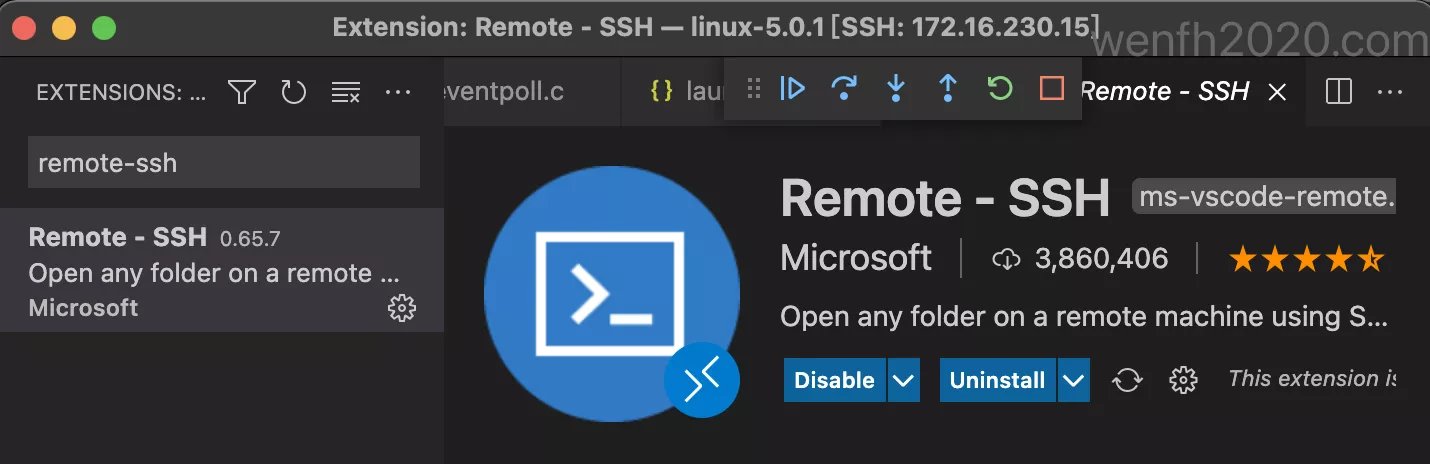Step Out in the debug toolbar
The height and width of the screenshot is (464, 1430).
948,89
